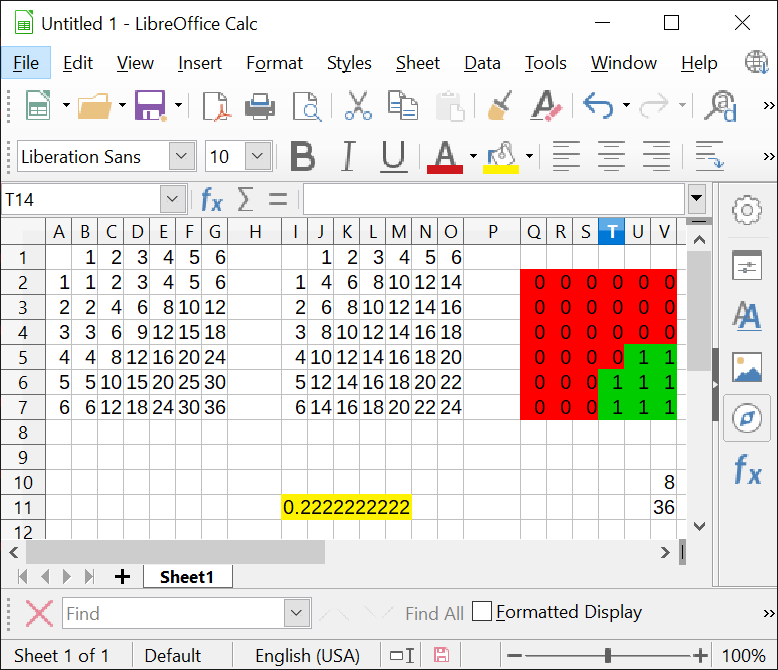This screenshot has height=670, width=778.
Task: Open the Format menu
Action: (x=274, y=63)
